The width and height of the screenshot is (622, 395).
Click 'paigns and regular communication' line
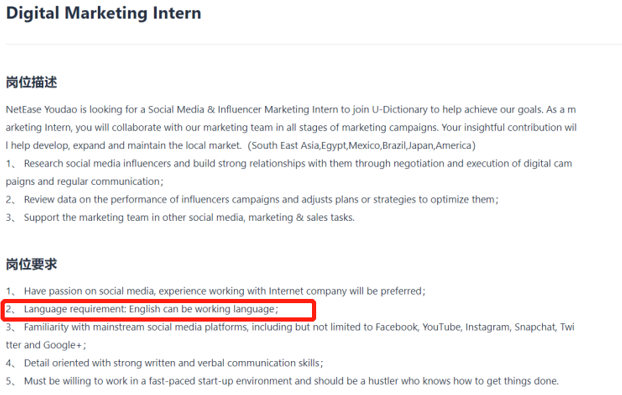click(84, 182)
